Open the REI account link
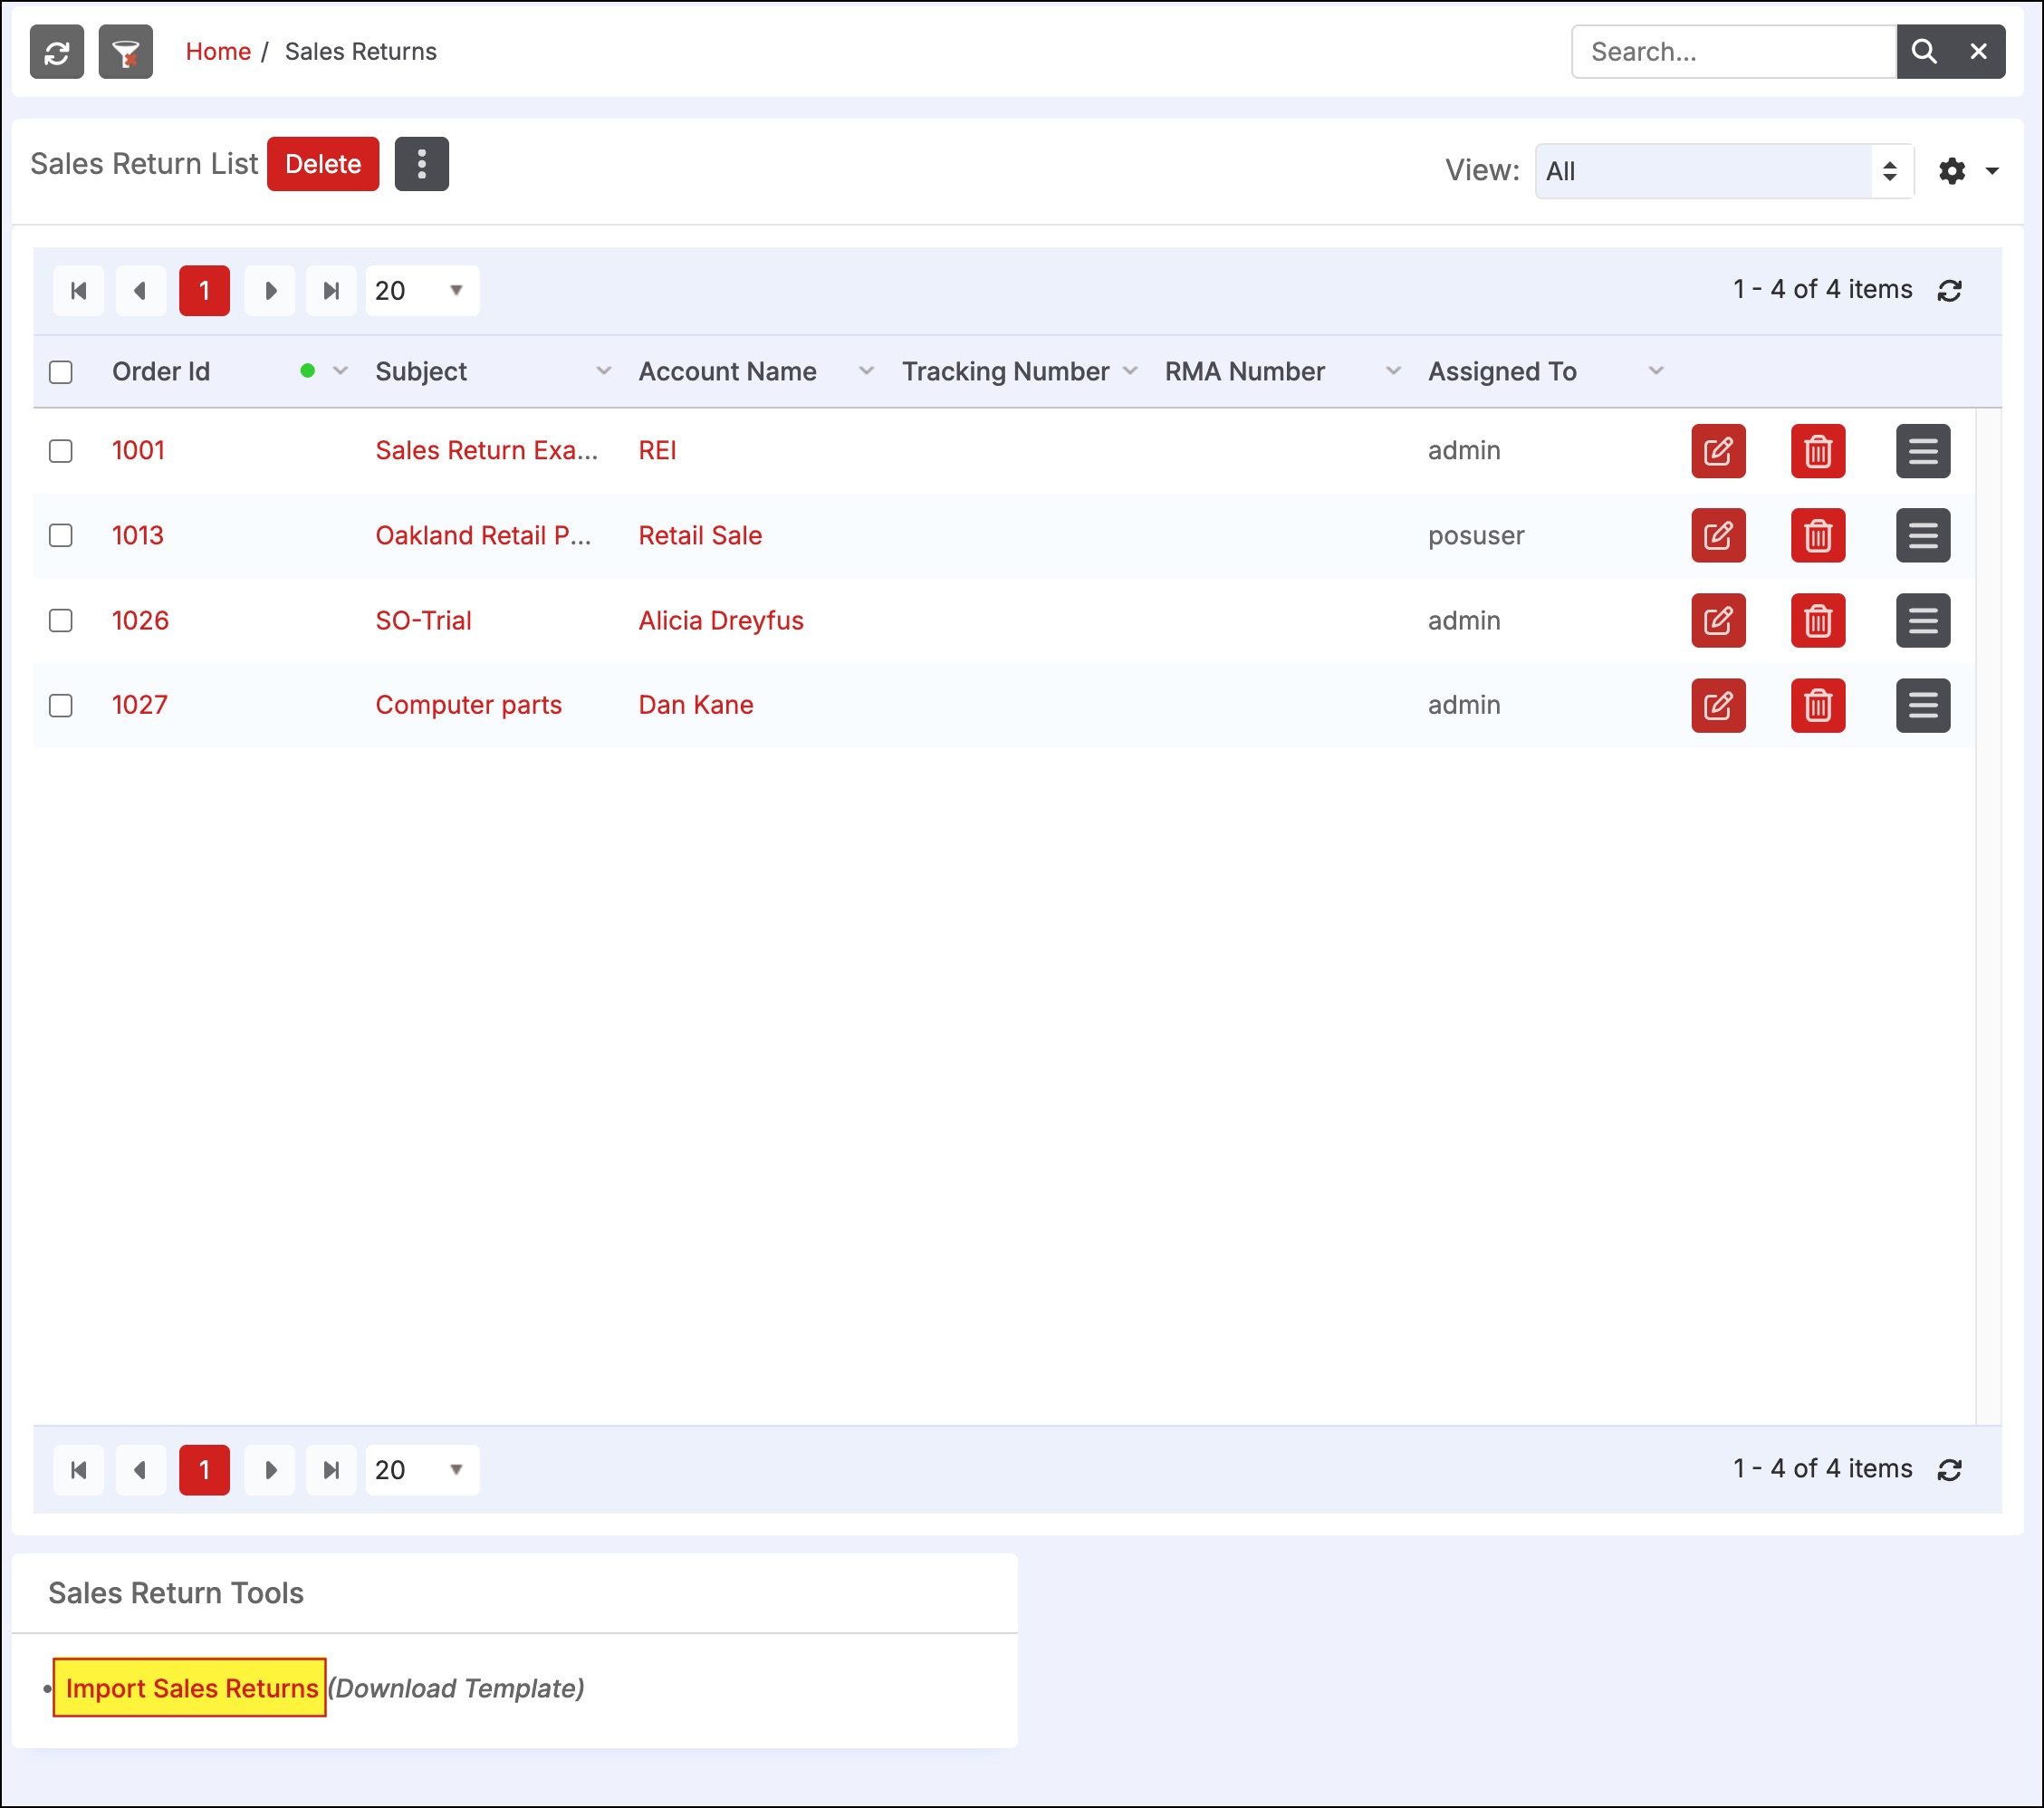Image resolution: width=2044 pixels, height=1808 pixels. [658, 451]
